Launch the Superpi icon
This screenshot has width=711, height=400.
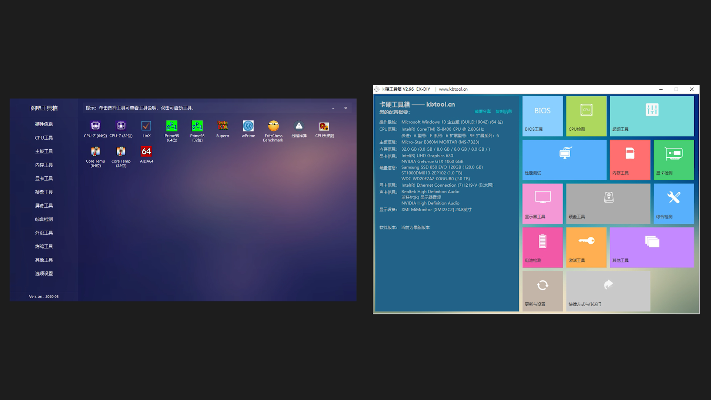point(223,127)
